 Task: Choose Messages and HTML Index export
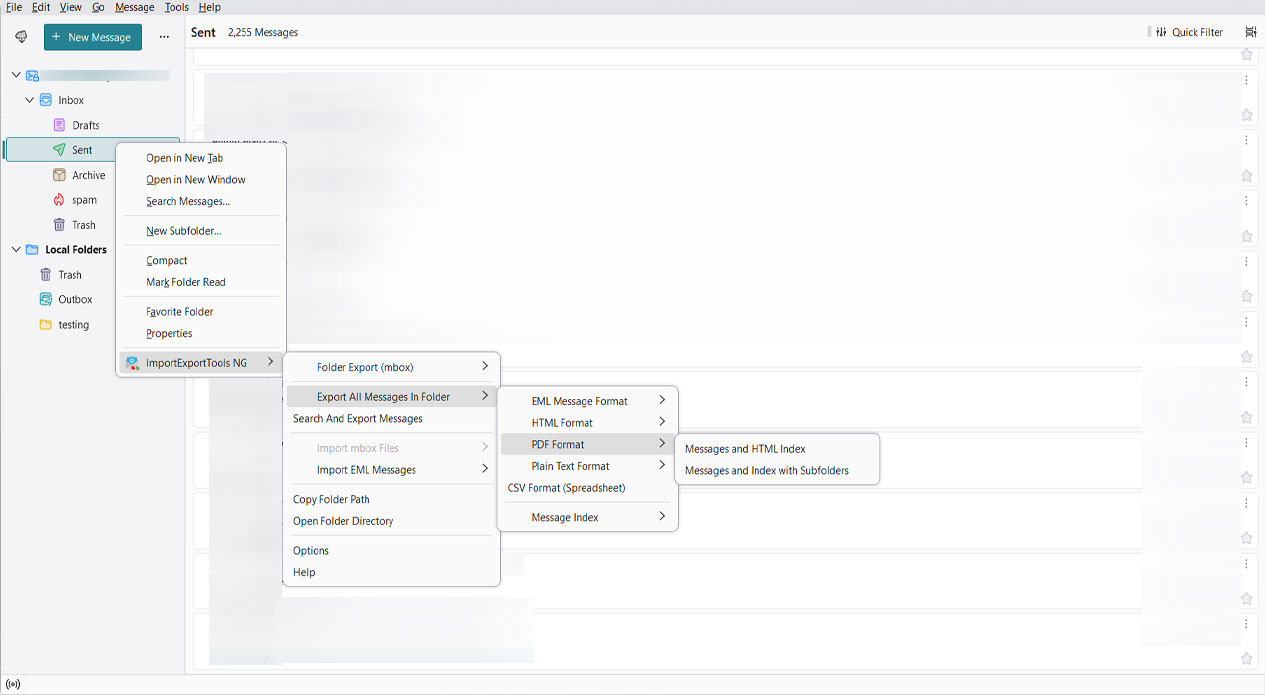(744, 448)
